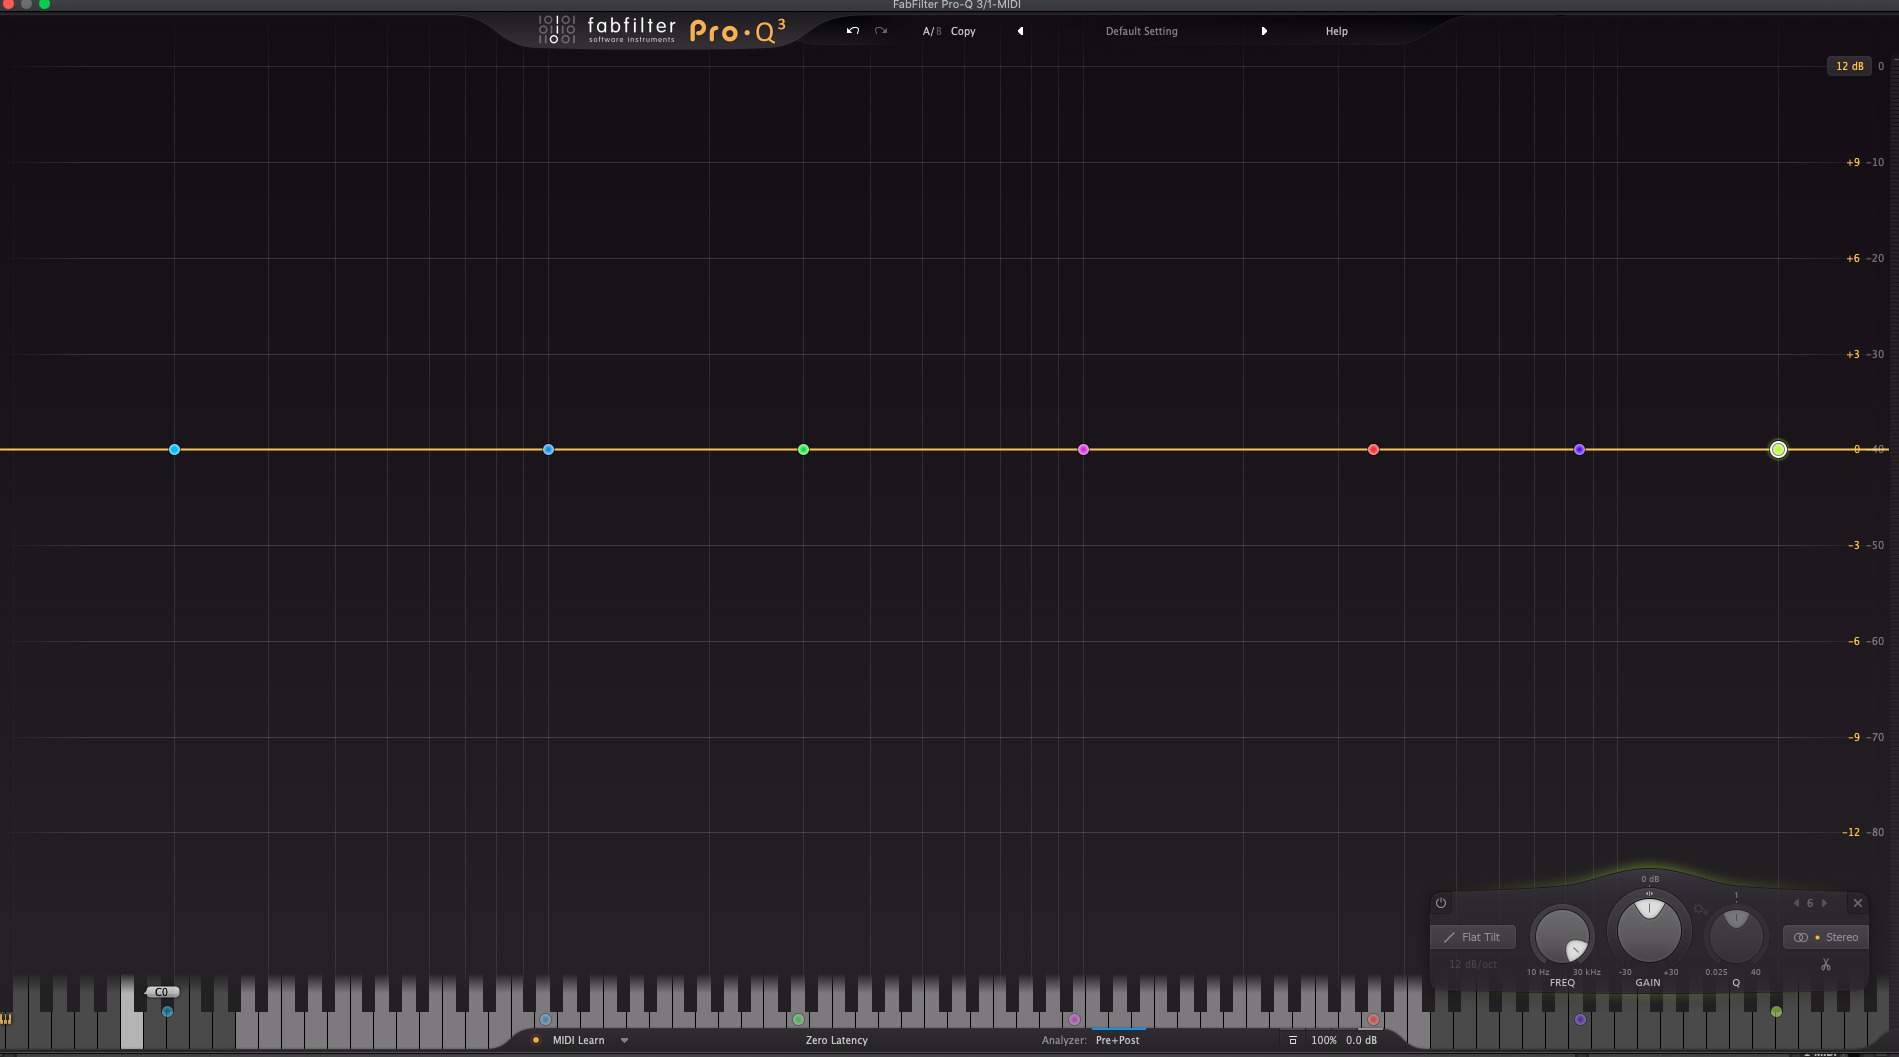Click the band power bypass icon
This screenshot has width=1899, height=1057.
[1441, 903]
